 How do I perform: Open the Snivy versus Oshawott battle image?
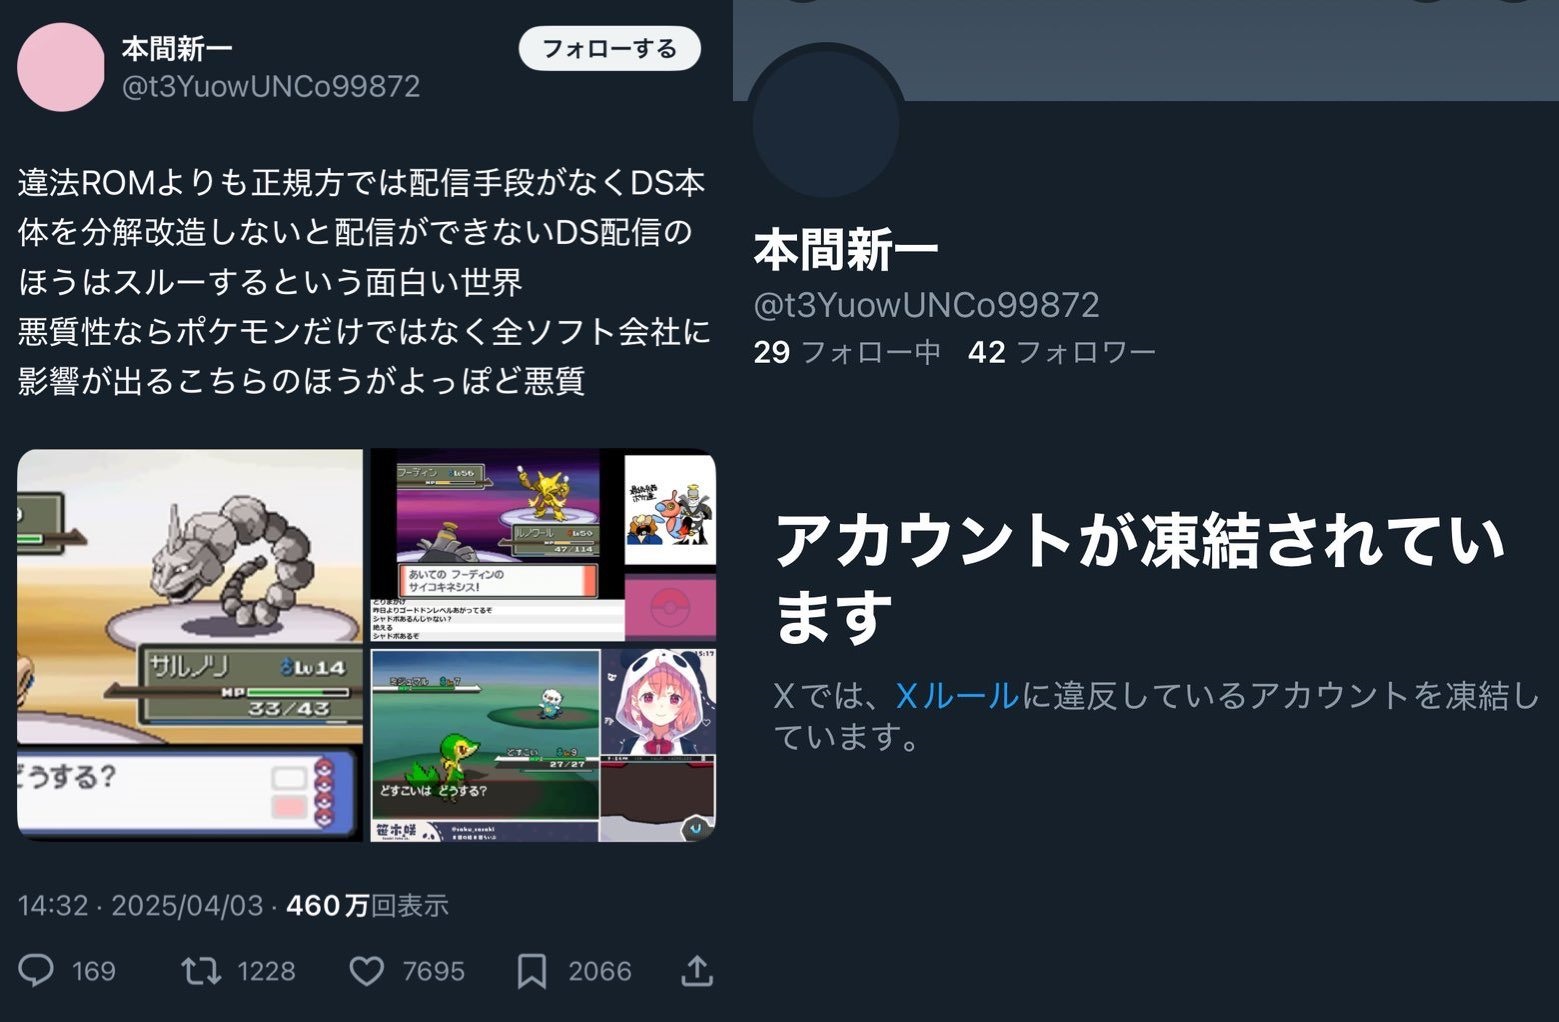[x=485, y=745]
